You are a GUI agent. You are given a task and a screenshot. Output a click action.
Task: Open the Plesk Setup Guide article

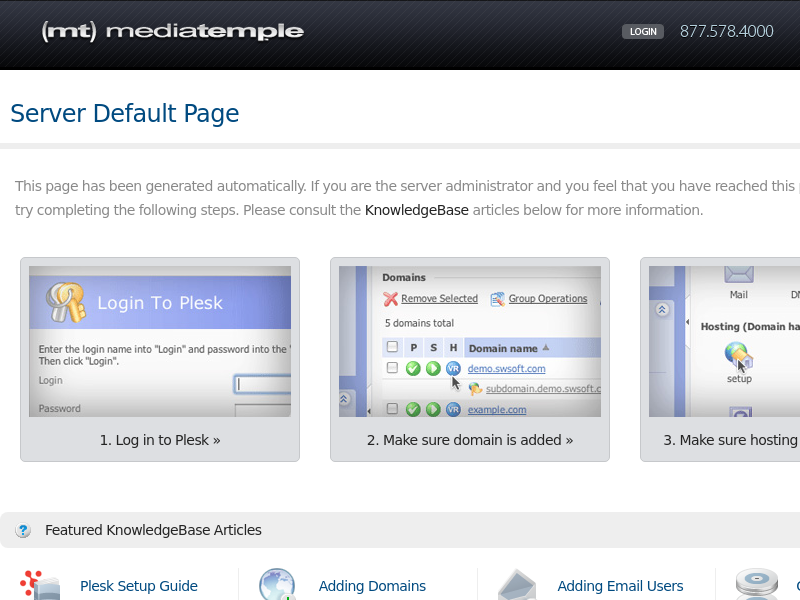pyautogui.click(x=139, y=586)
